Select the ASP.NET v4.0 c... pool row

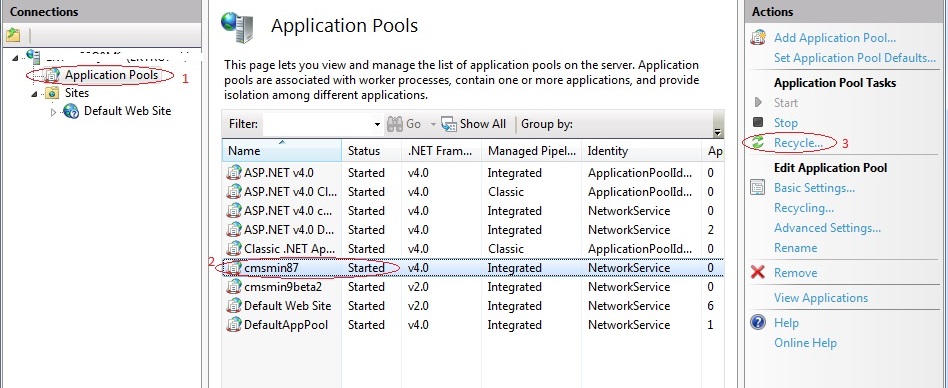(473, 211)
